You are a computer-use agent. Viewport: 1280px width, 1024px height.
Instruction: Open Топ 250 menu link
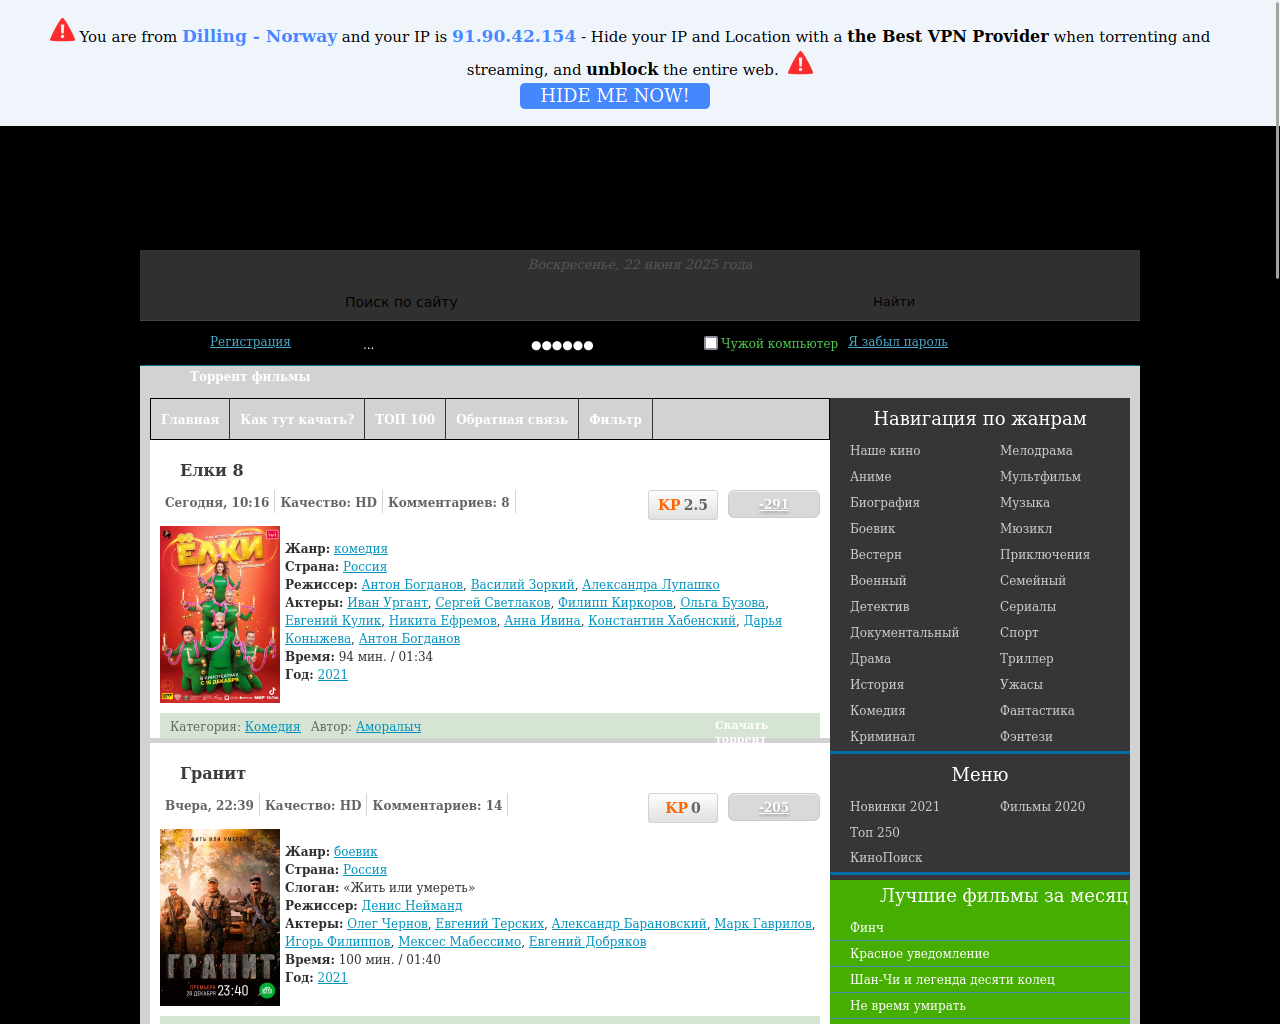(x=875, y=832)
